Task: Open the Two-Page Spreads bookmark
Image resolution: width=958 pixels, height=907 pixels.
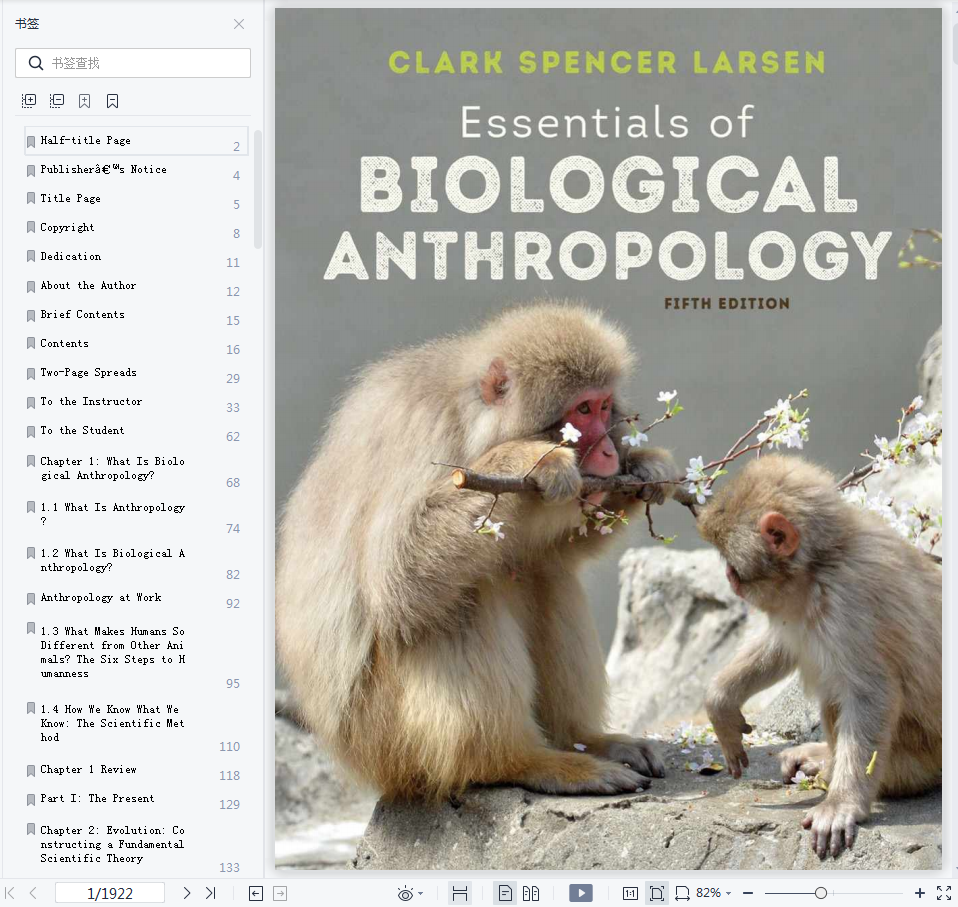Action: coord(136,373)
